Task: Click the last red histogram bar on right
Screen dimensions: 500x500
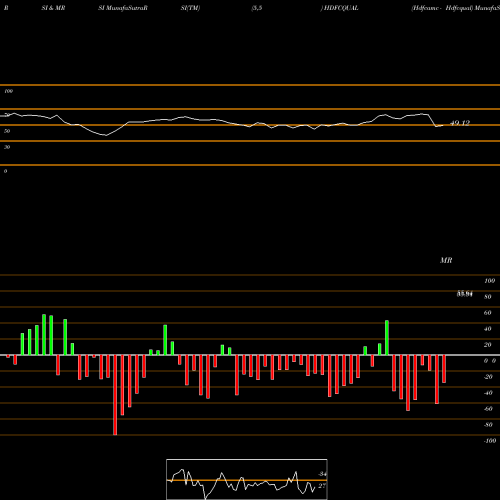Action: [444, 369]
